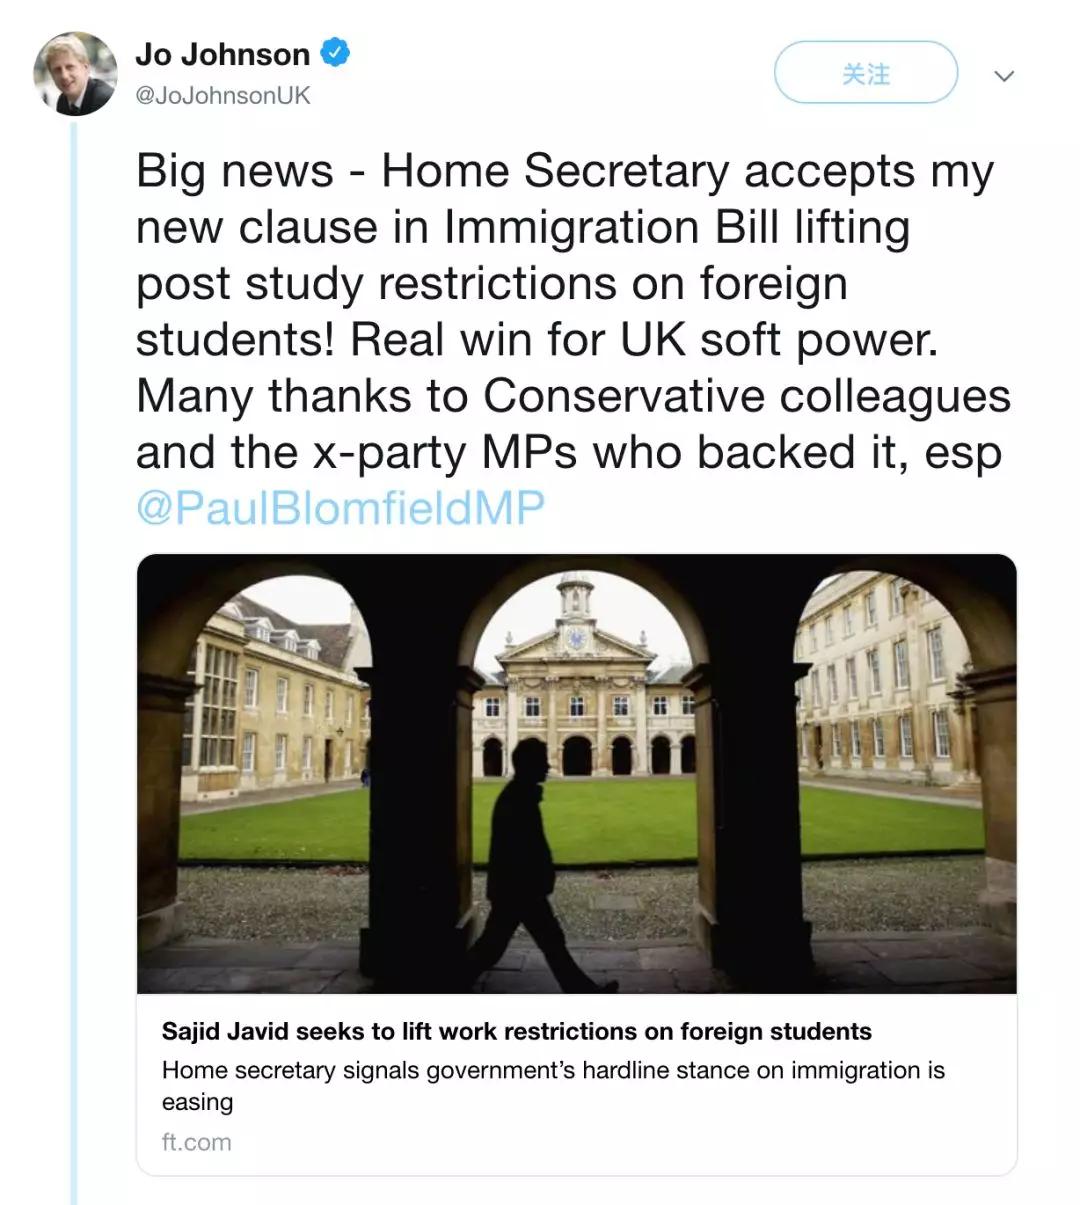Click the ft.com source domain label
This screenshot has width=1080, height=1205.
196,1142
